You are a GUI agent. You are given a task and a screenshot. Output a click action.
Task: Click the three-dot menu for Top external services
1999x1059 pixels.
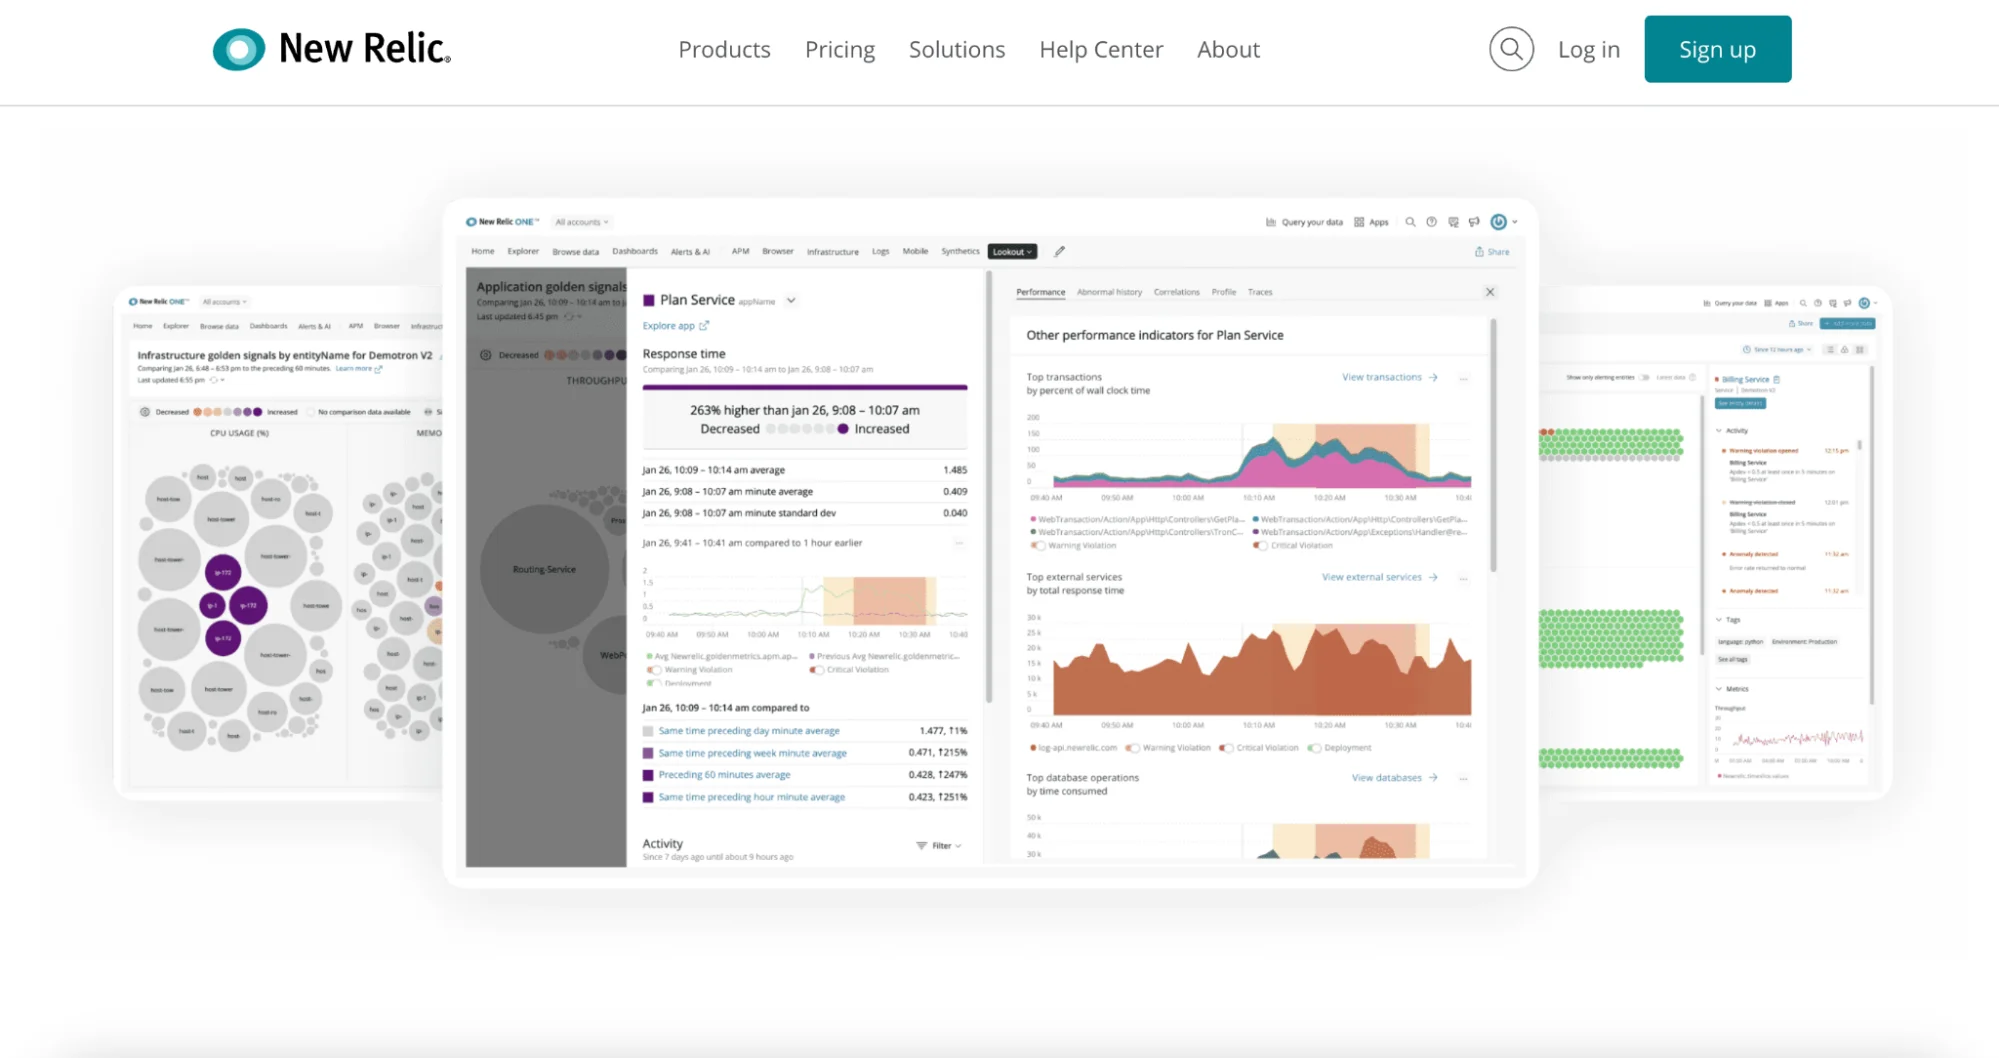pyautogui.click(x=1463, y=578)
